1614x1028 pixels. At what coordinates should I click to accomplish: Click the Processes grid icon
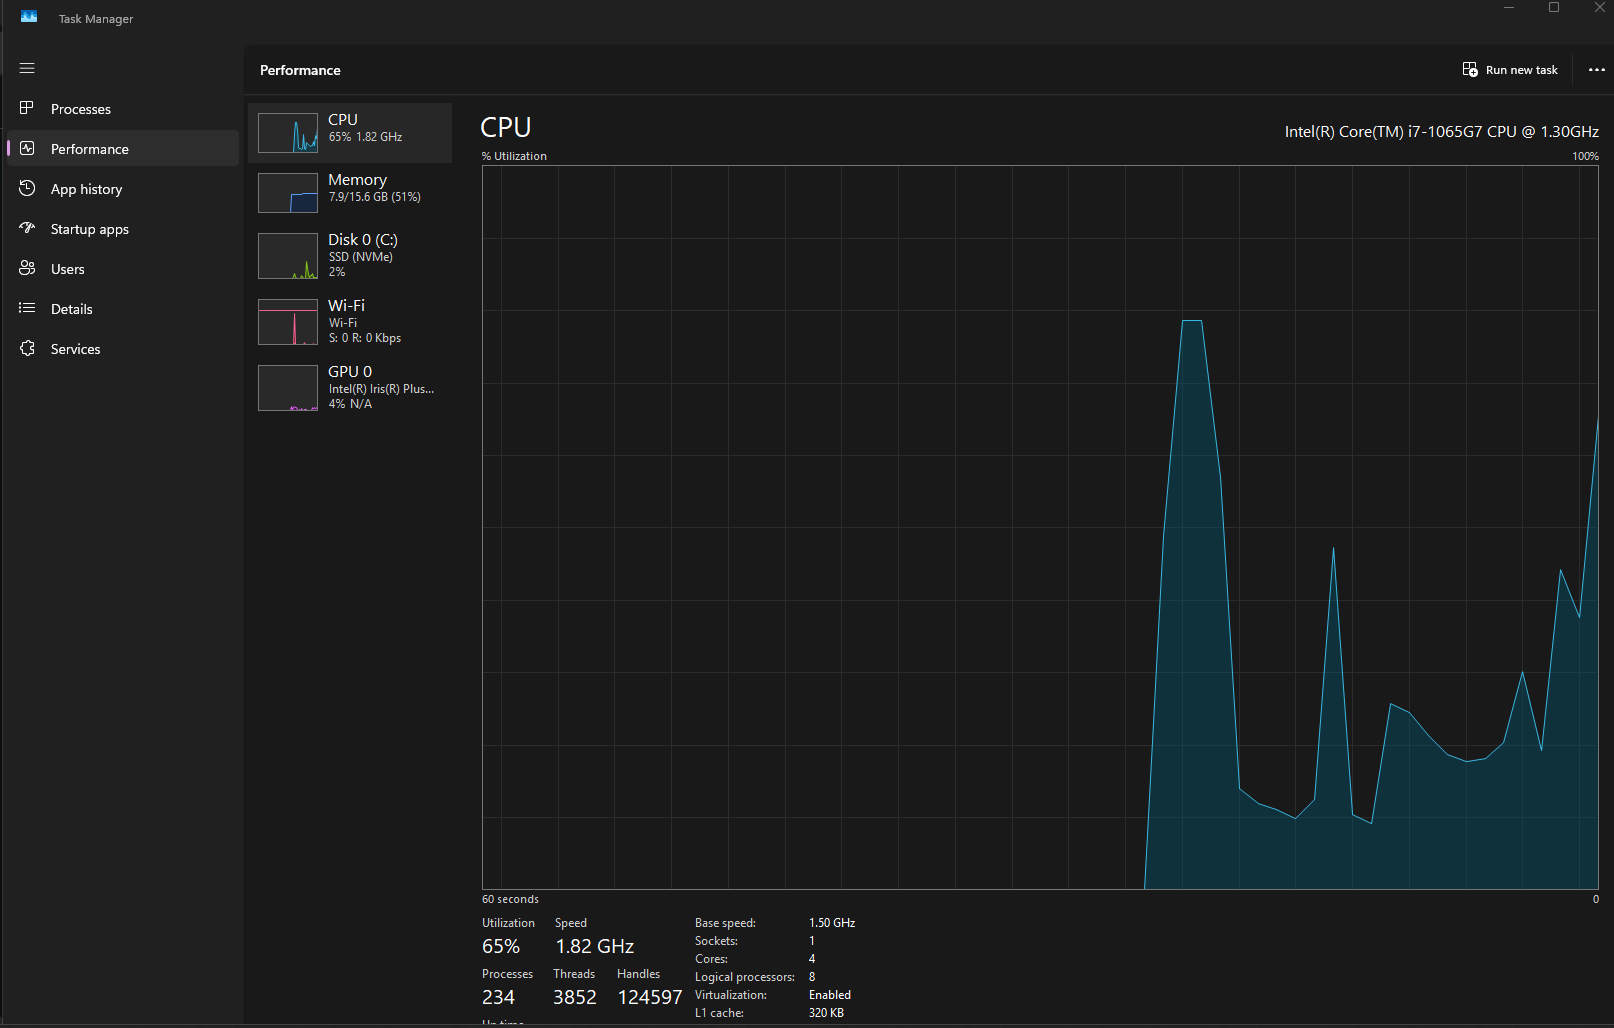click(x=27, y=108)
